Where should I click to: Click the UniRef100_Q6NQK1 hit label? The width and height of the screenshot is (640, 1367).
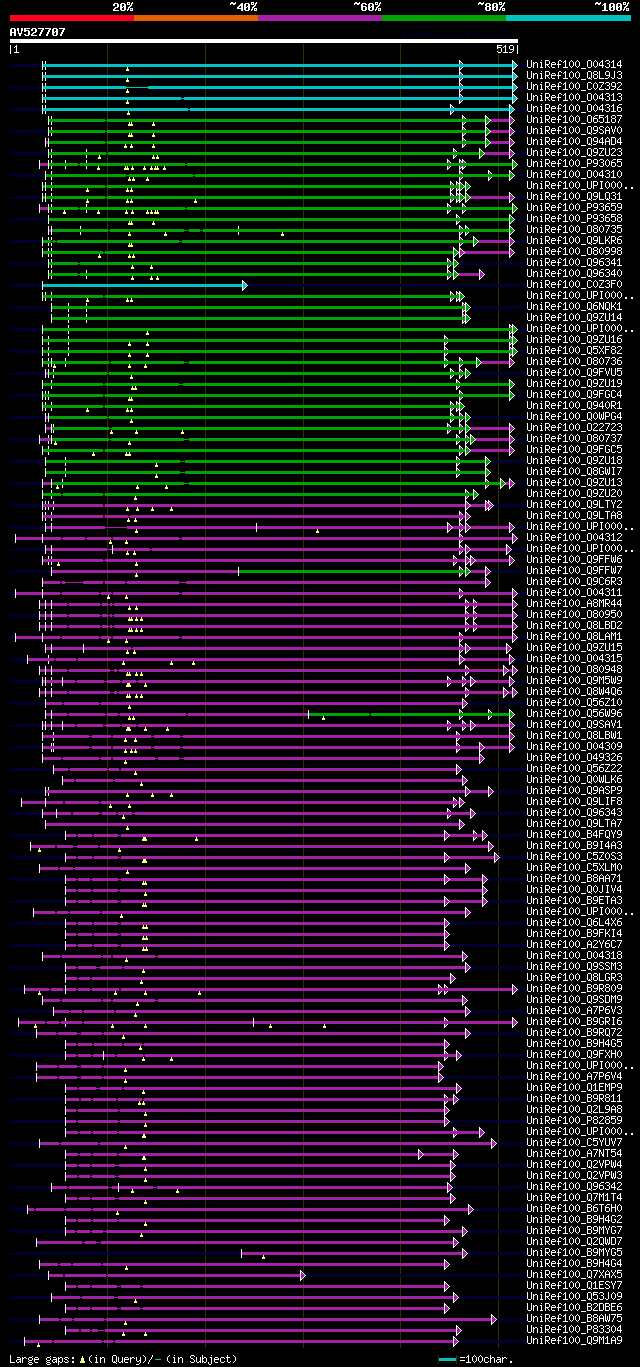click(x=574, y=306)
